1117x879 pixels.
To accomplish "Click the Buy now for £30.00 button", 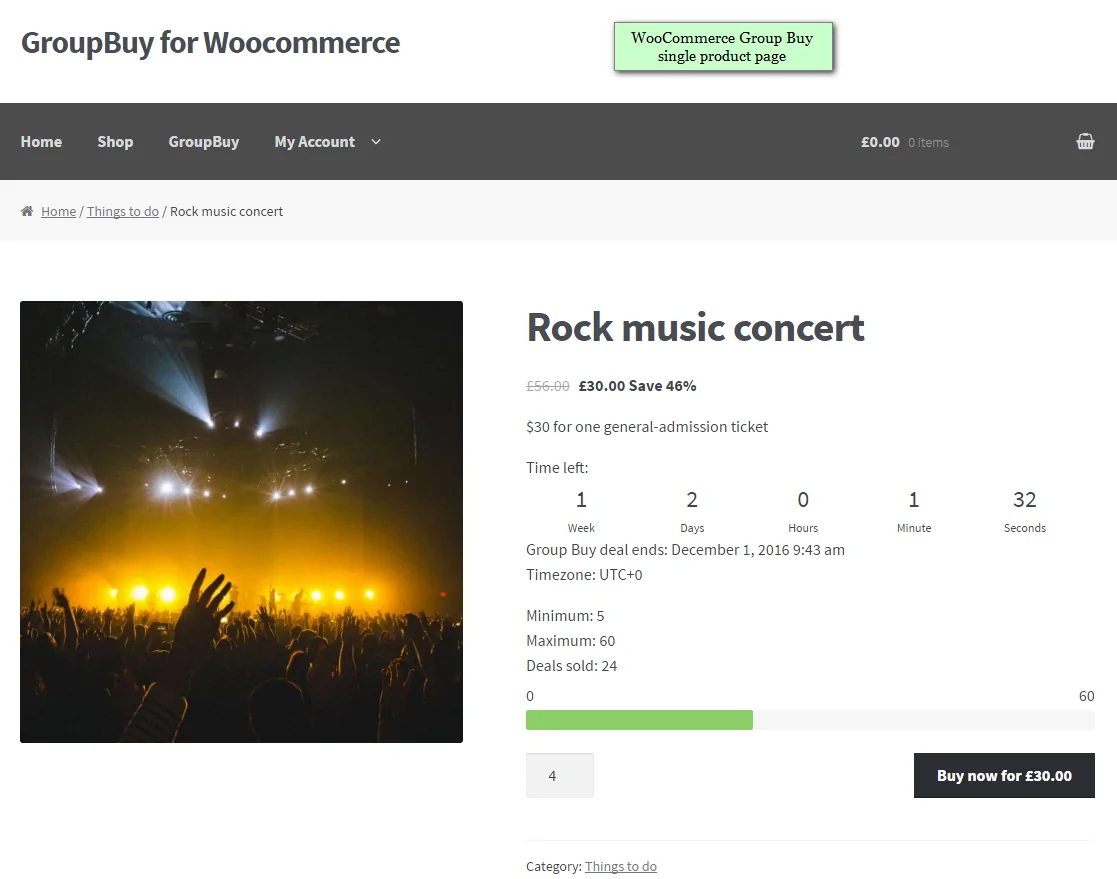I will click(1003, 775).
